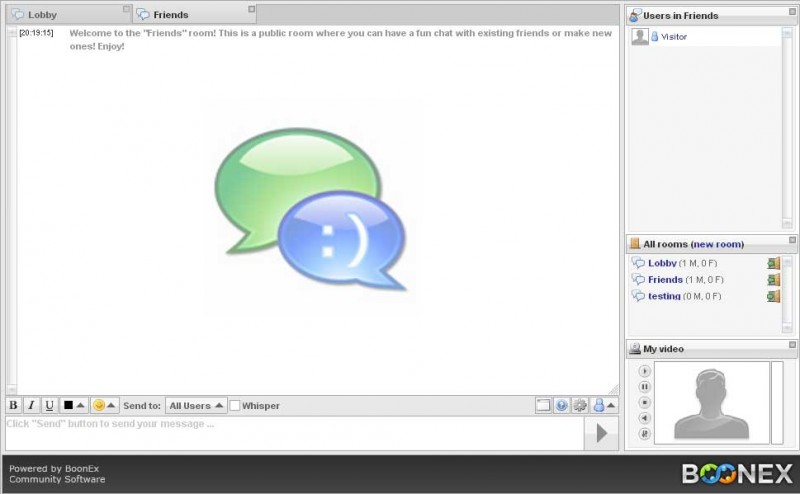Screen dimensions: 800x494
Task: Open the blue help question icon
Action: pyautogui.click(x=562, y=405)
